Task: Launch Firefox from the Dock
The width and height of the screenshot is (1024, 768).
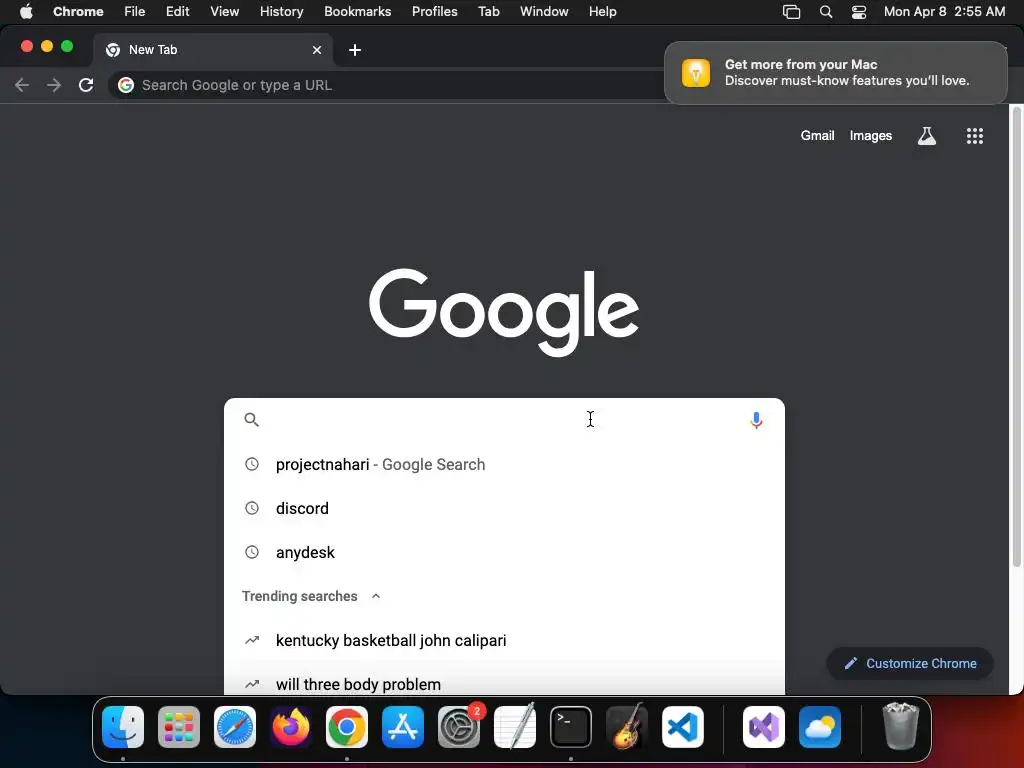Action: click(x=291, y=727)
